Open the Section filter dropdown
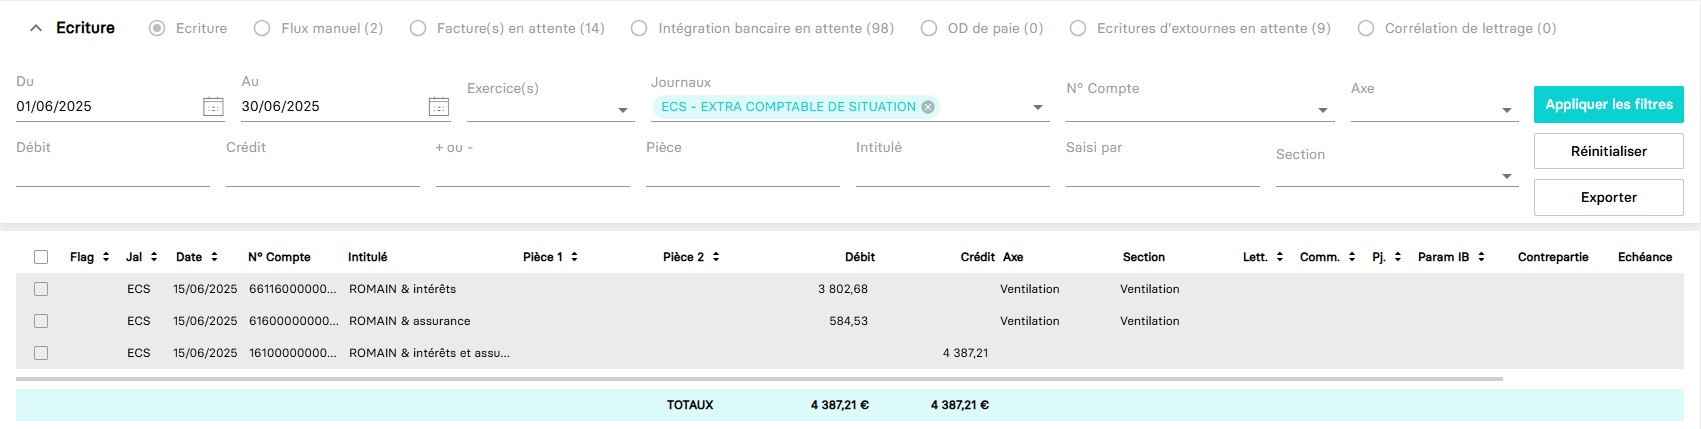The height and width of the screenshot is (429, 1701). [1506, 176]
